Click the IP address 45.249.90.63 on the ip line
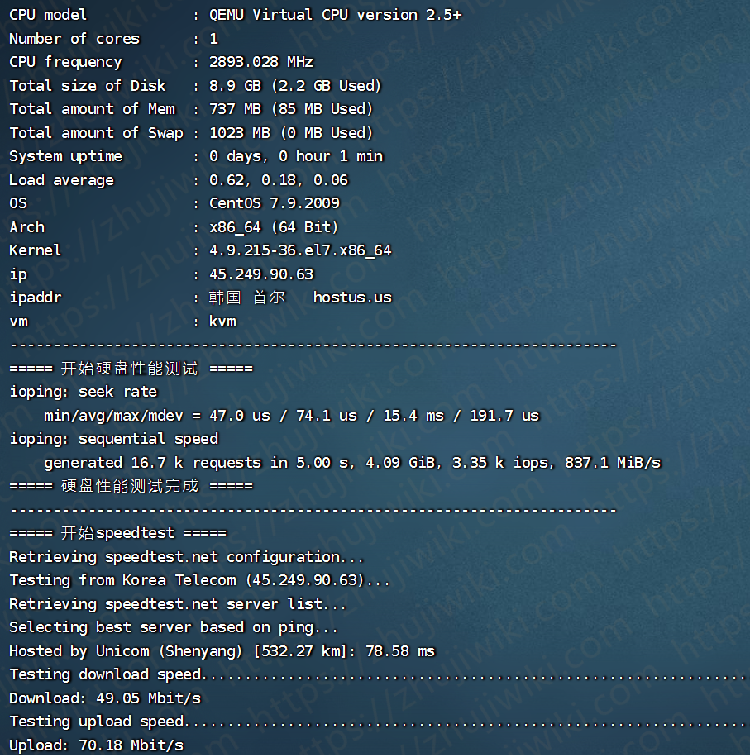The width and height of the screenshot is (750, 755). point(261,274)
